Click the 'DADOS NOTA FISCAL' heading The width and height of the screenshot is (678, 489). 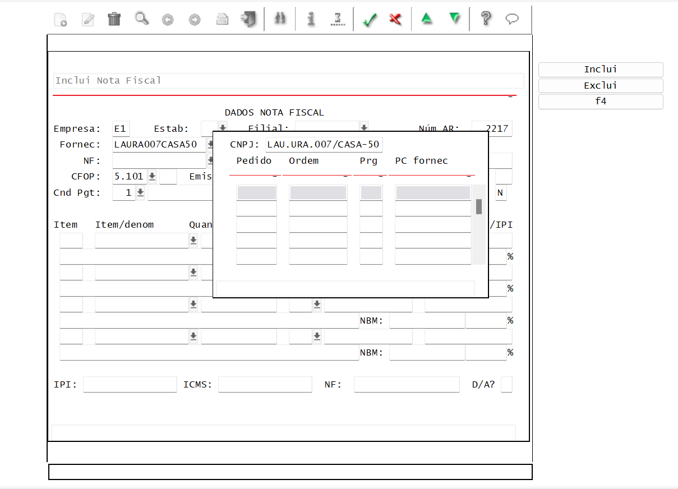click(x=274, y=113)
